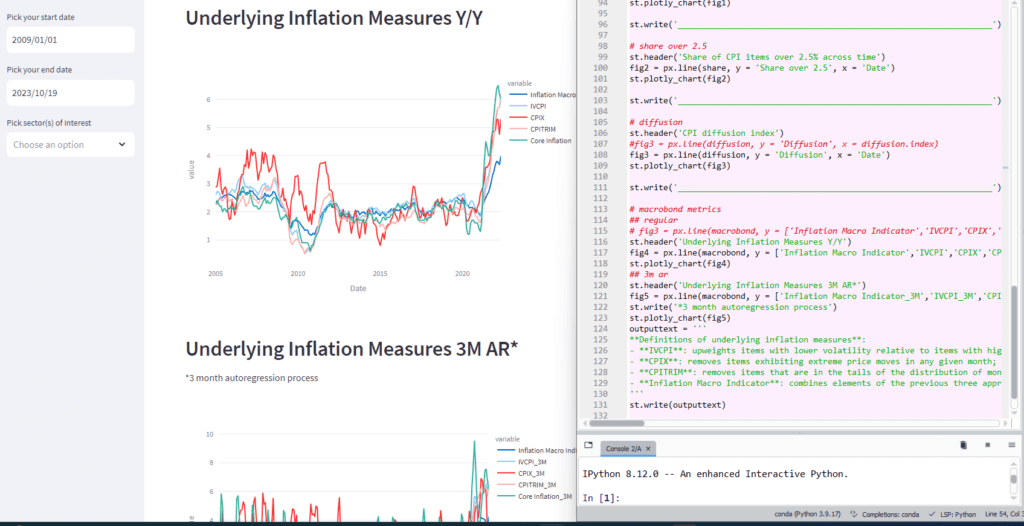Click the start date field 2009/01/01
This screenshot has width=1024, height=526.
71,40
